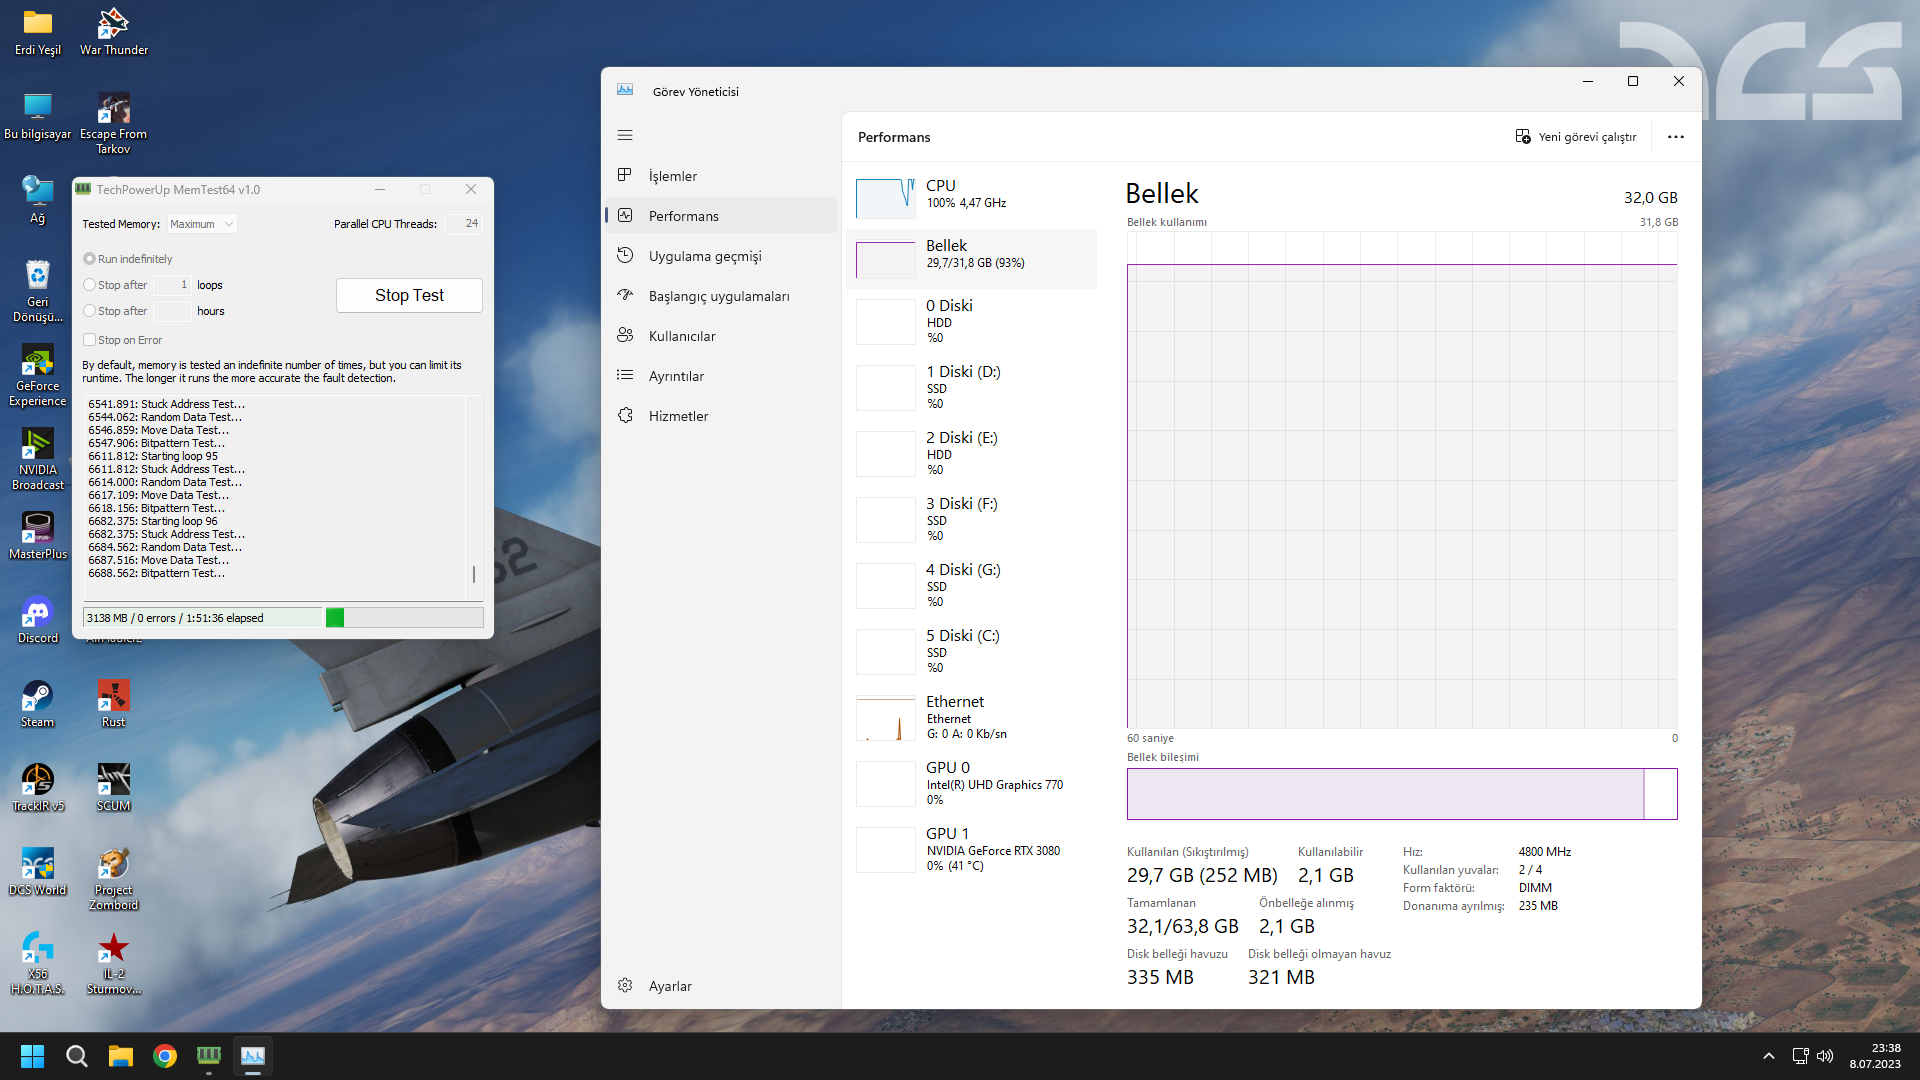Enable the Stop on Error checkbox
The image size is (1920, 1080).
(89, 340)
